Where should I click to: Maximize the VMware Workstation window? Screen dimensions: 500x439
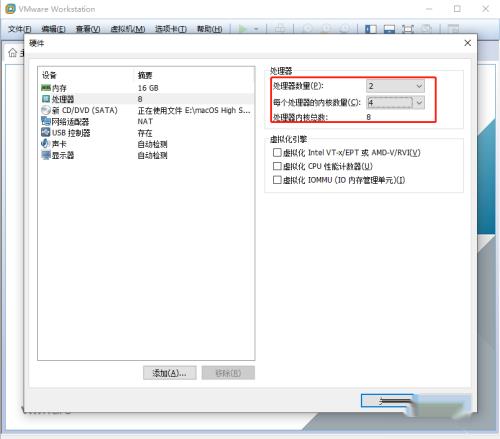(457, 9)
